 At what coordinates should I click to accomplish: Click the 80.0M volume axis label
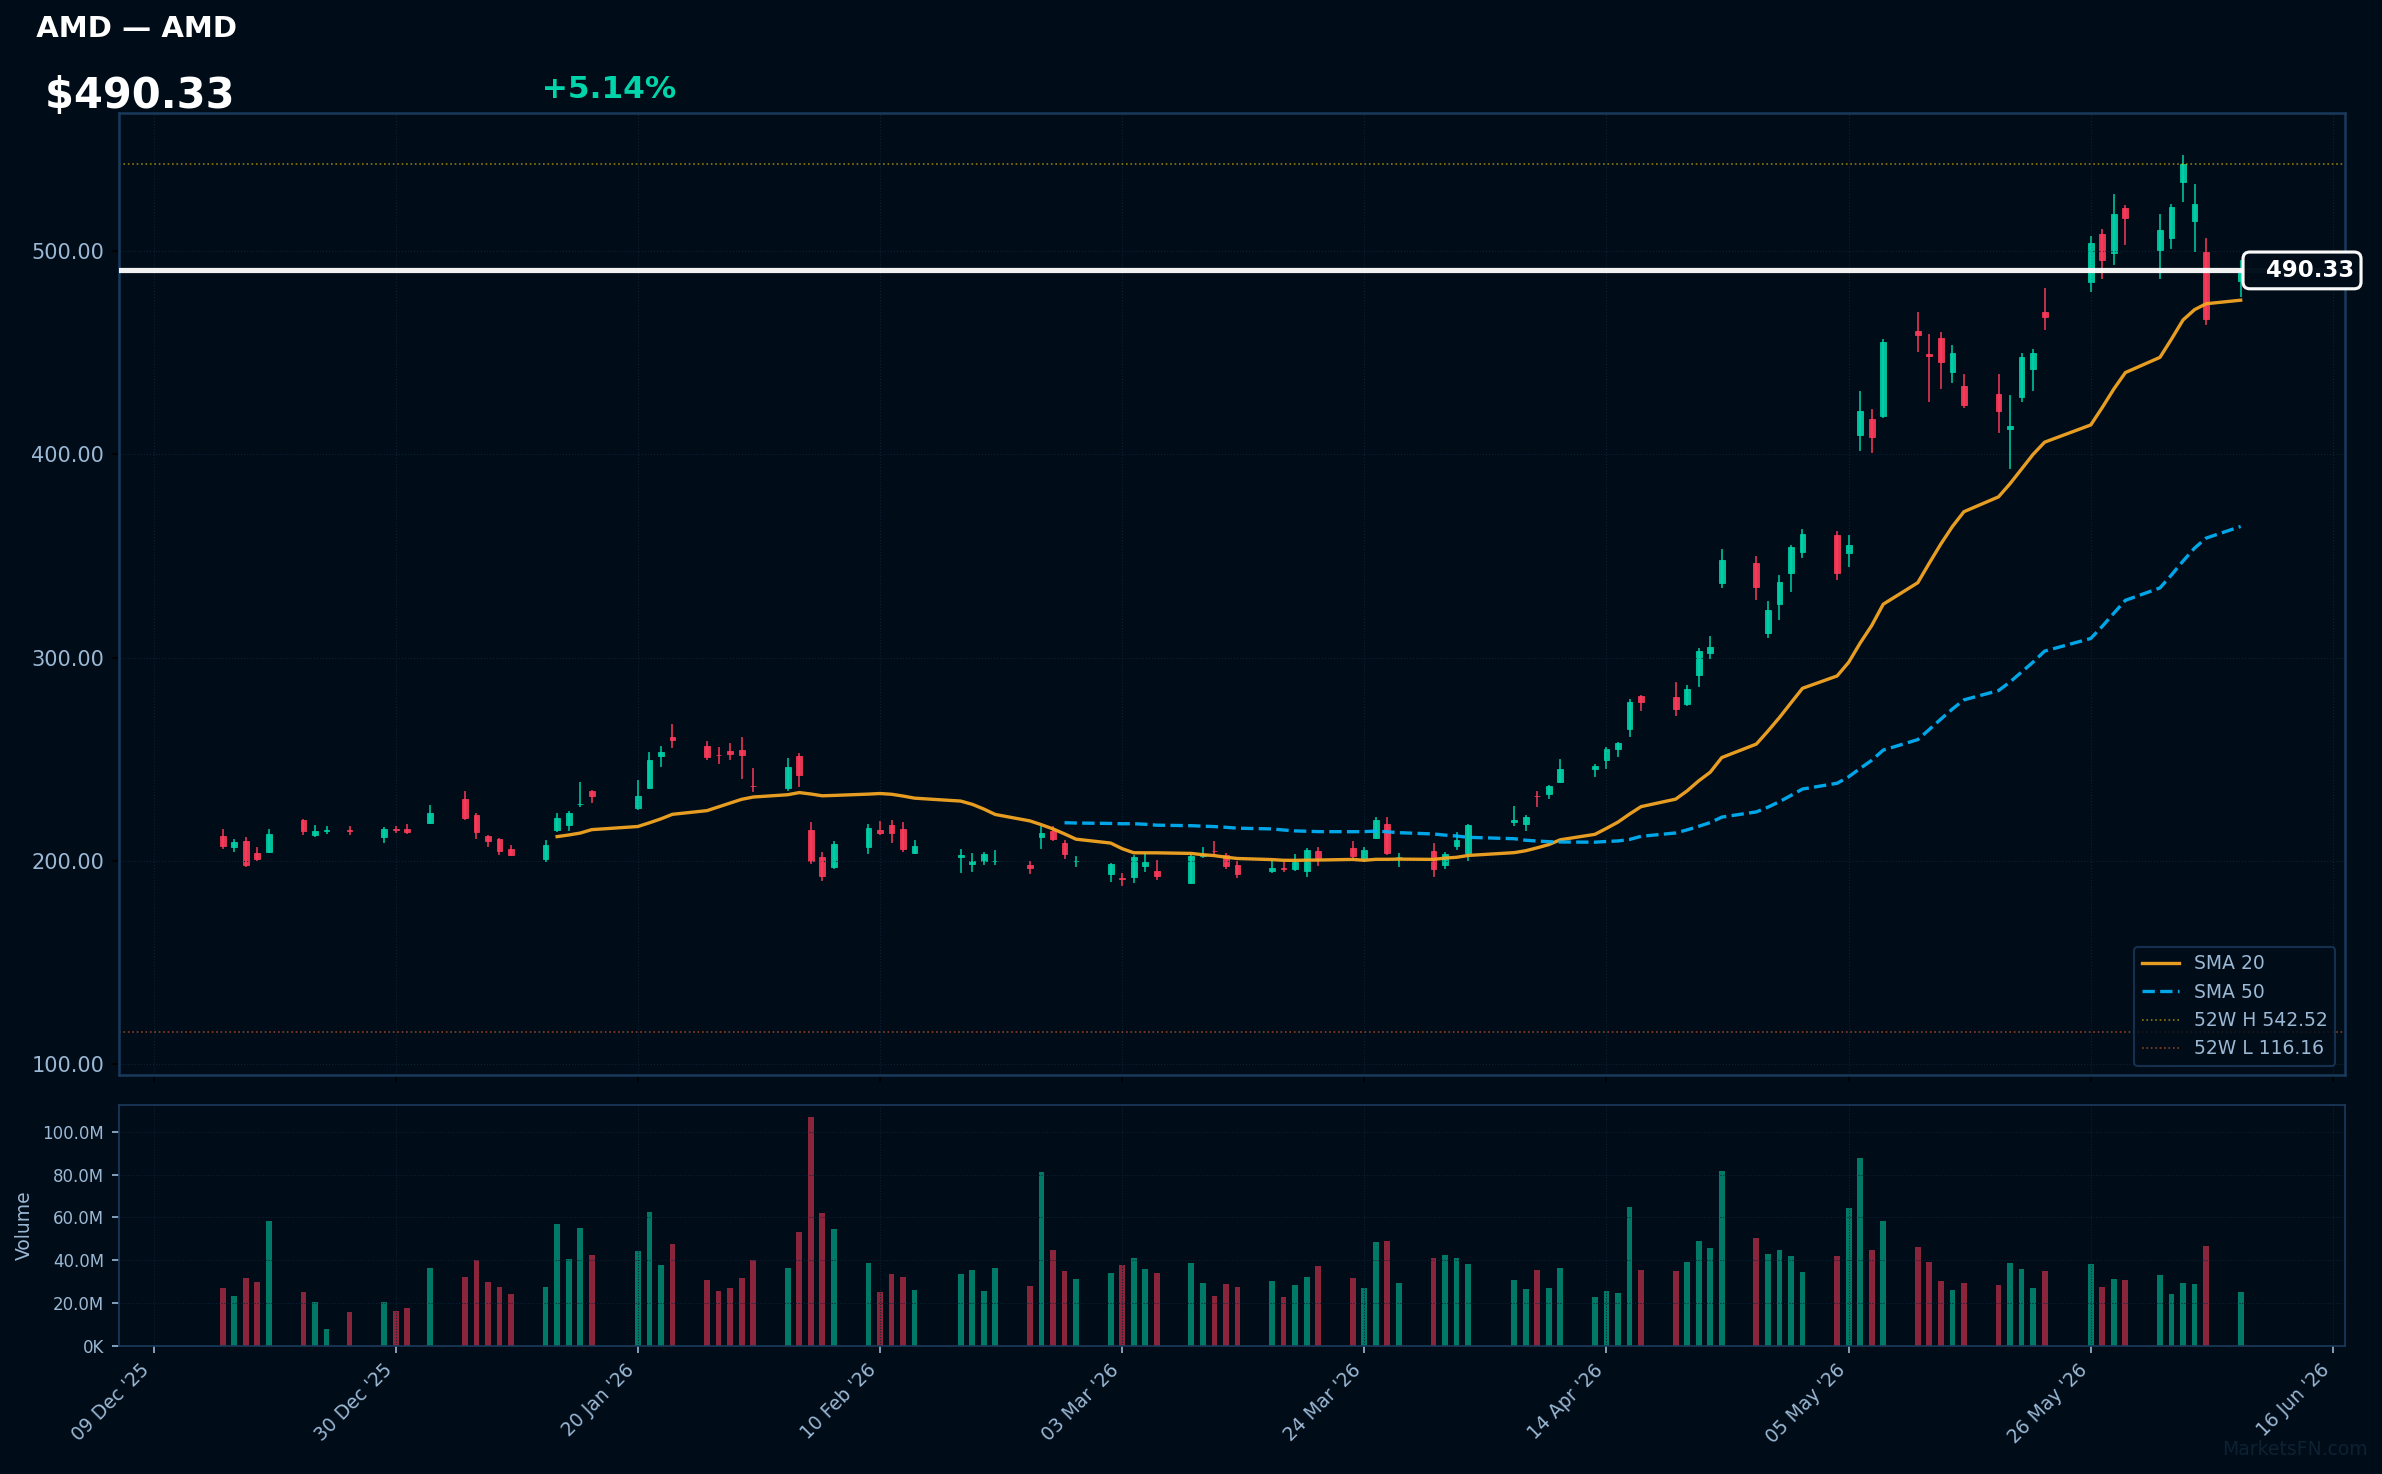pos(78,1176)
